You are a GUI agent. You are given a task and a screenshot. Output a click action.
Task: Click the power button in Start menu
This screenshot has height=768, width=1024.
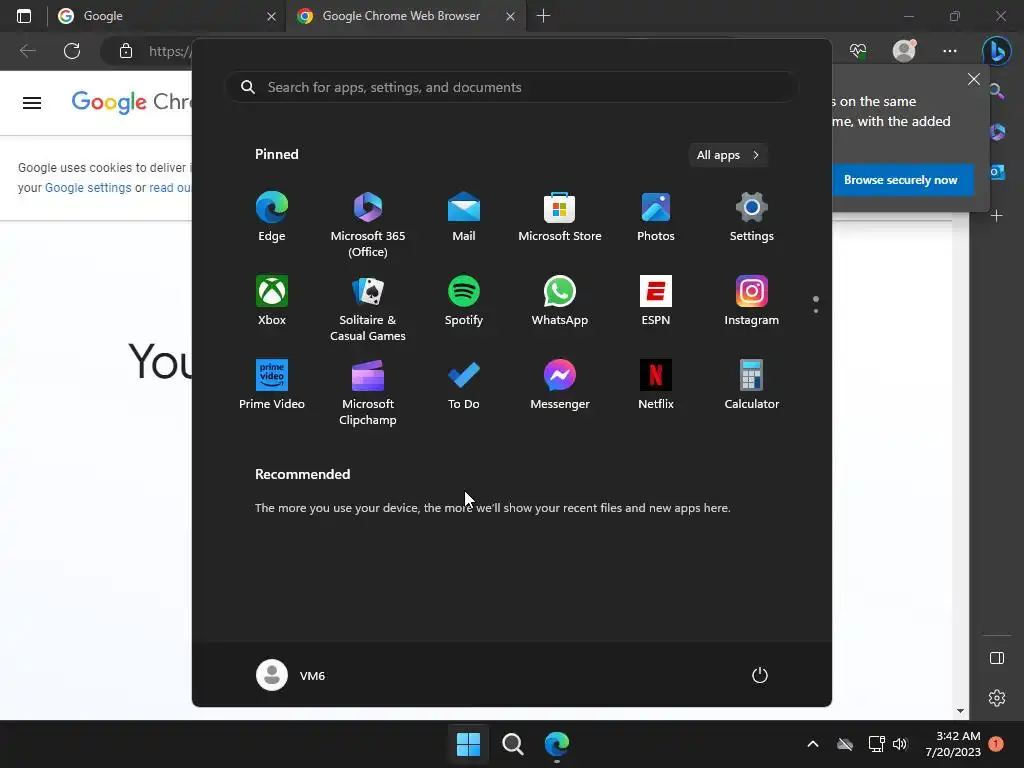(760, 675)
